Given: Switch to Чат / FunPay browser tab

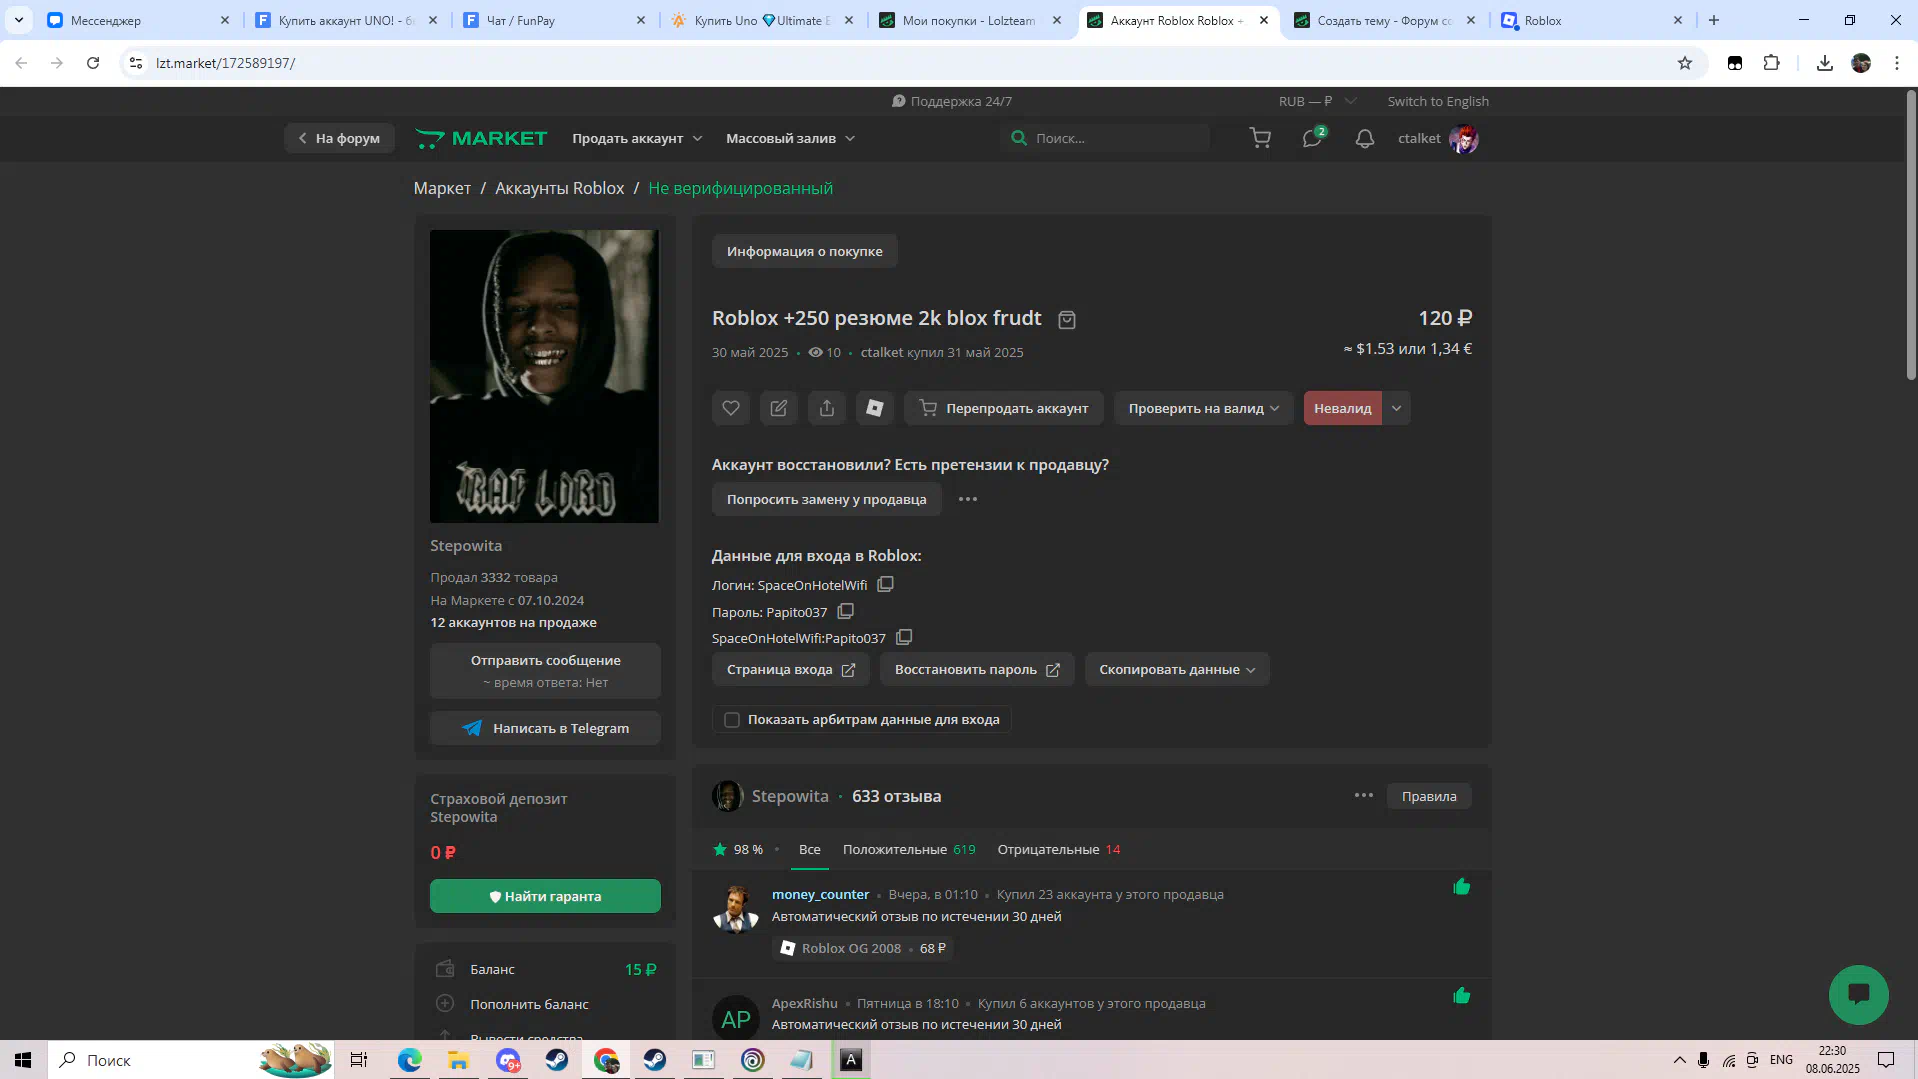Looking at the screenshot, I should pos(555,20).
